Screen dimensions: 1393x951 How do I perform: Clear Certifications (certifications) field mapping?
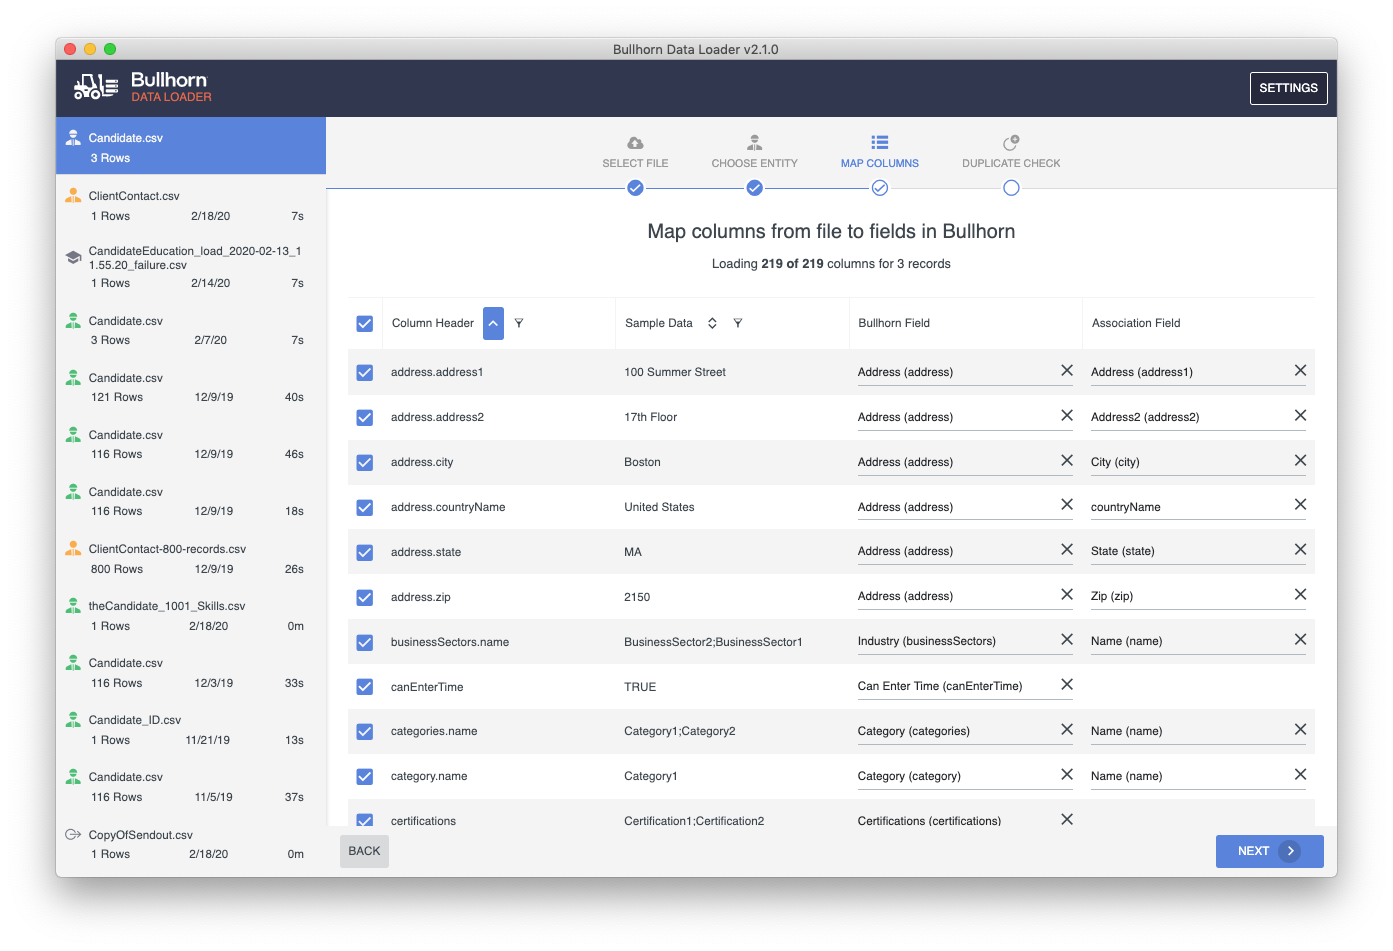click(1067, 820)
